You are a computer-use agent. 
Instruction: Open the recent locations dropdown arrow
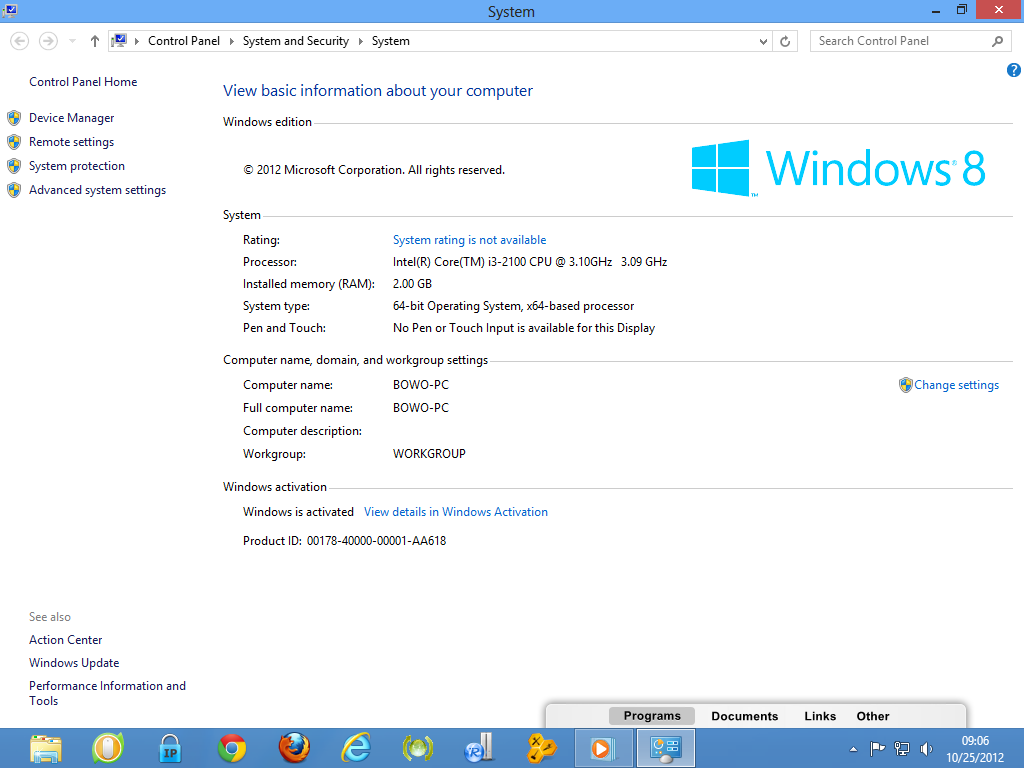[72, 41]
